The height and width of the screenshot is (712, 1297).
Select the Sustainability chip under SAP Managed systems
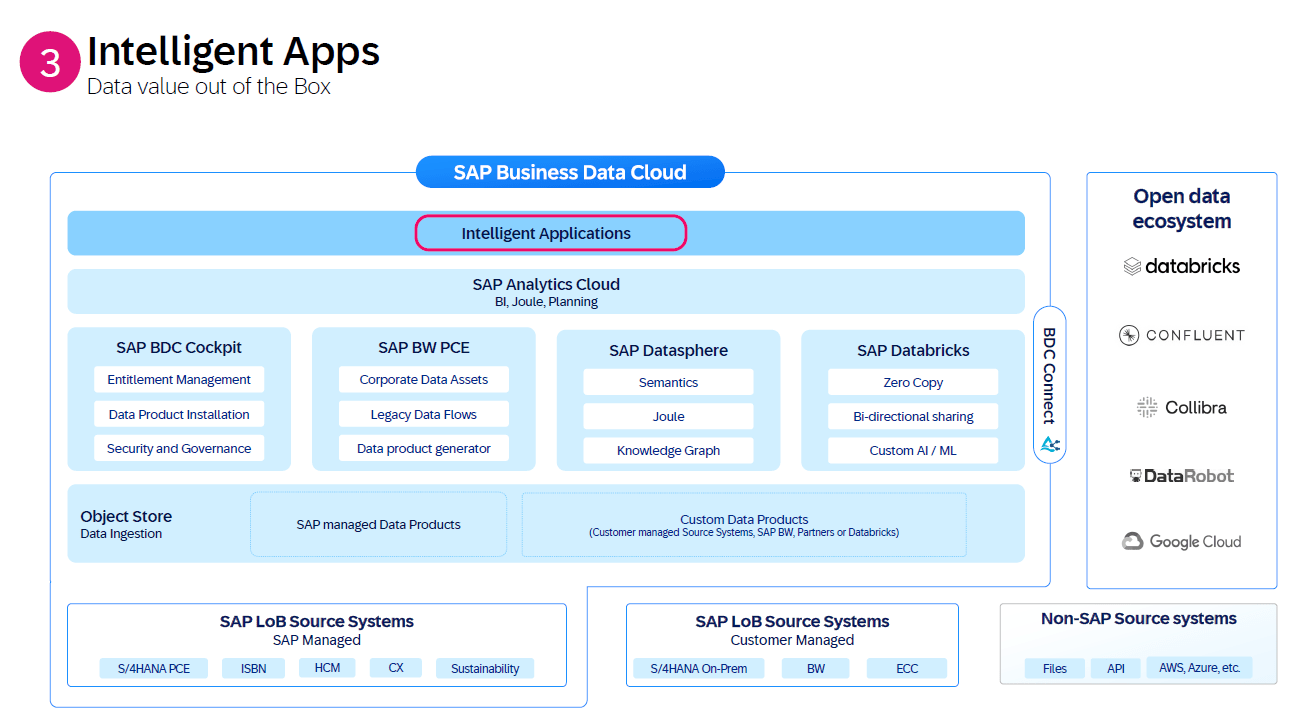point(484,667)
